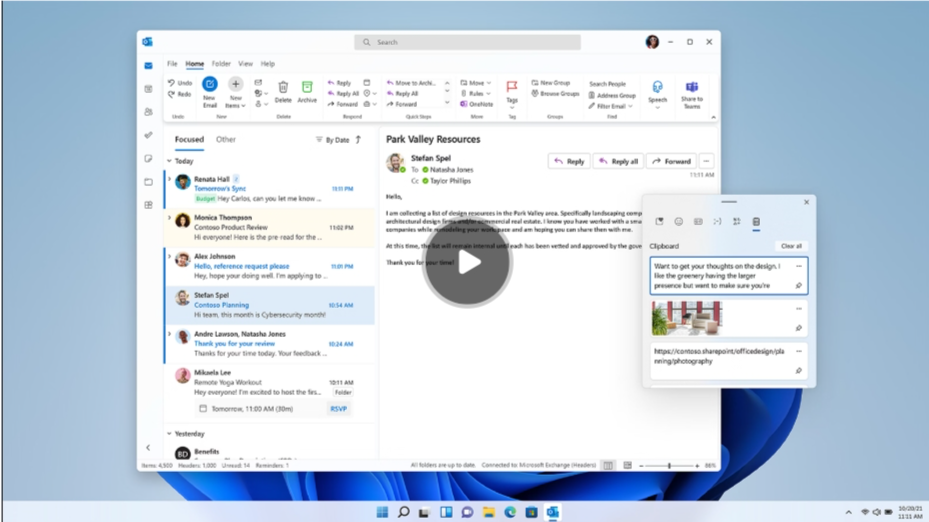The width and height of the screenshot is (929, 522).
Task: Switch to the Other inbox tab
Action: 226,140
